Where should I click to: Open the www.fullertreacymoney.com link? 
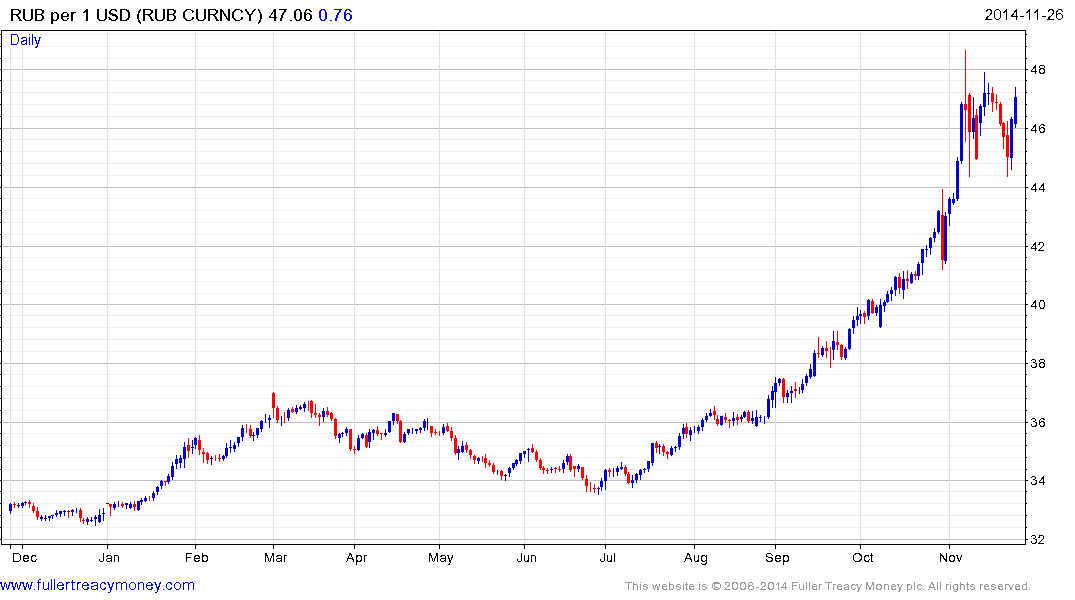point(97,585)
